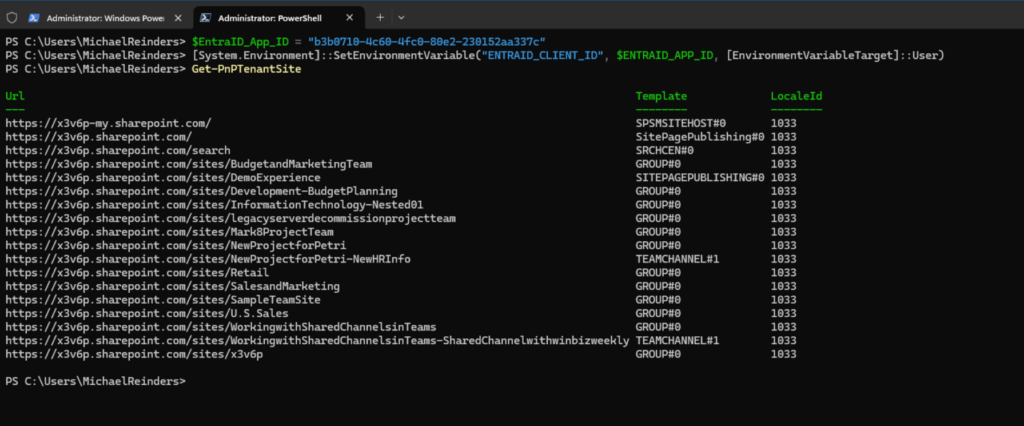
Task: Click the Template column header
Action: coord(661,96)
